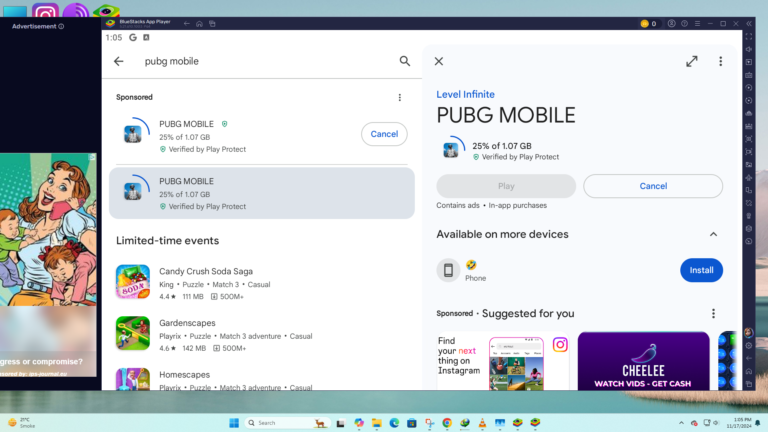This screenshot has height=432, width=768.
Task: Open the Windows Start menu
Action: tap(234, 423)
